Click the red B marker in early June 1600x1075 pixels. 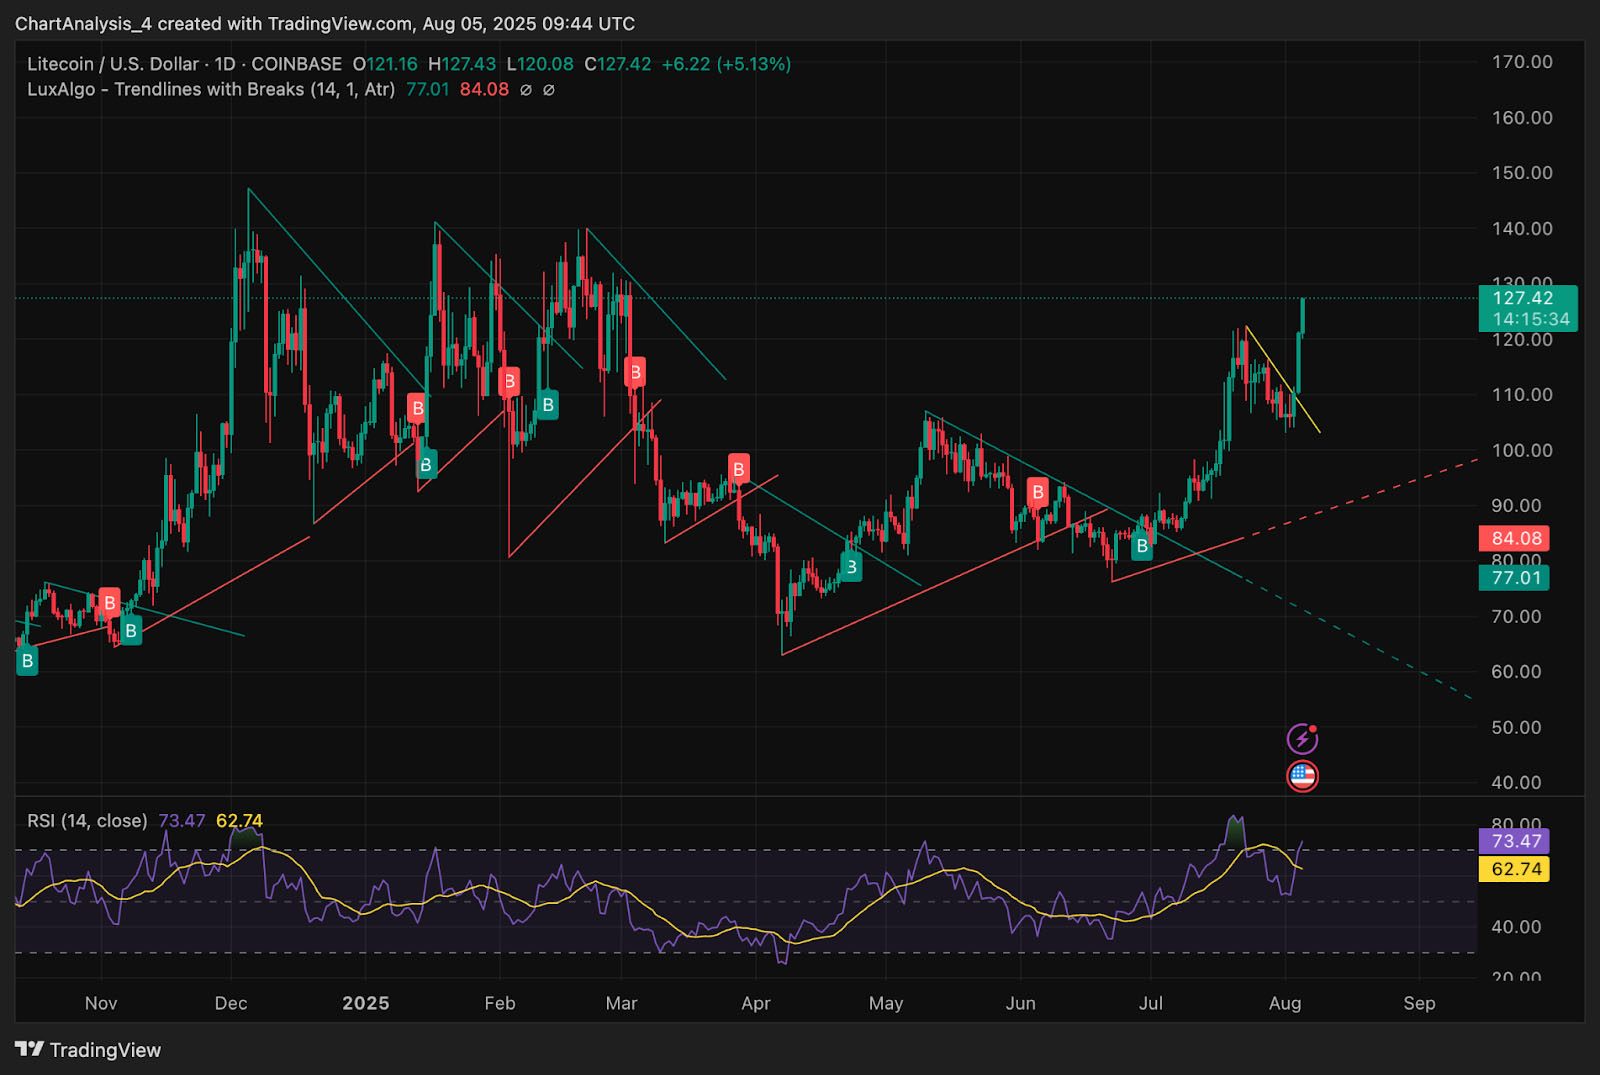1038,492
